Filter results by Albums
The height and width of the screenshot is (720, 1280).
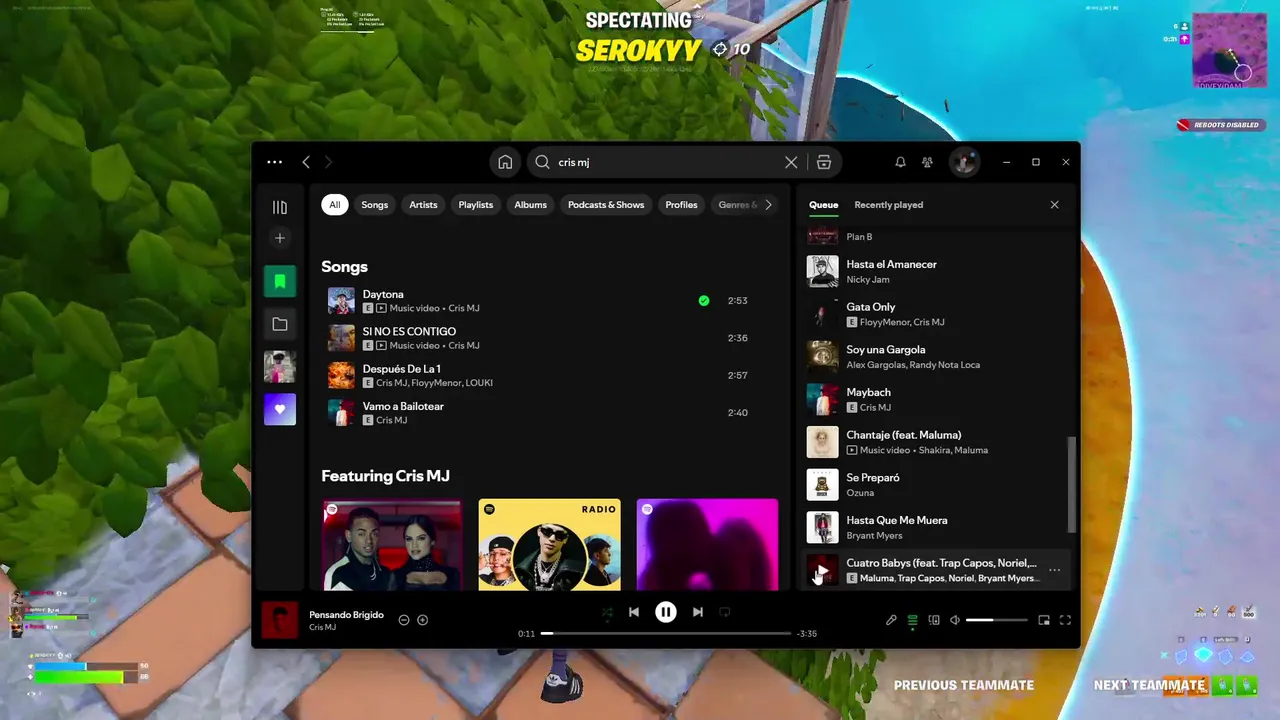[530, 205]
